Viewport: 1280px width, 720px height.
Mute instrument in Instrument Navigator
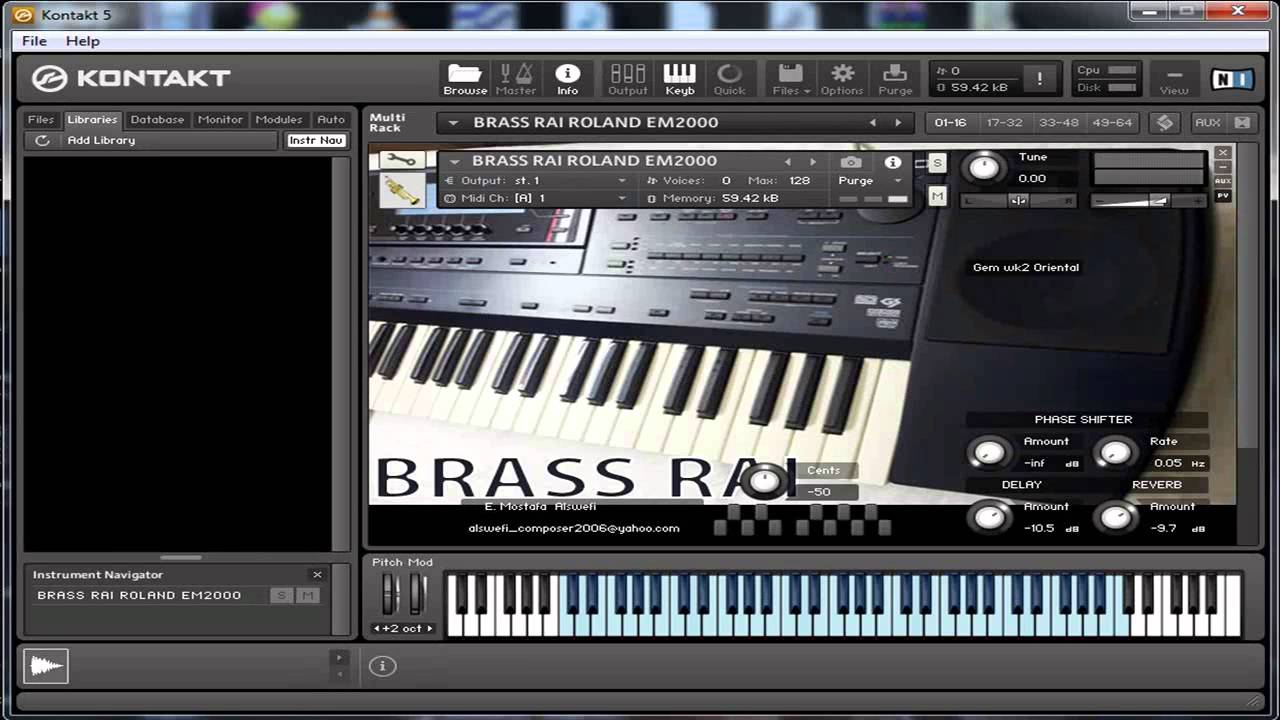point(308,595)
